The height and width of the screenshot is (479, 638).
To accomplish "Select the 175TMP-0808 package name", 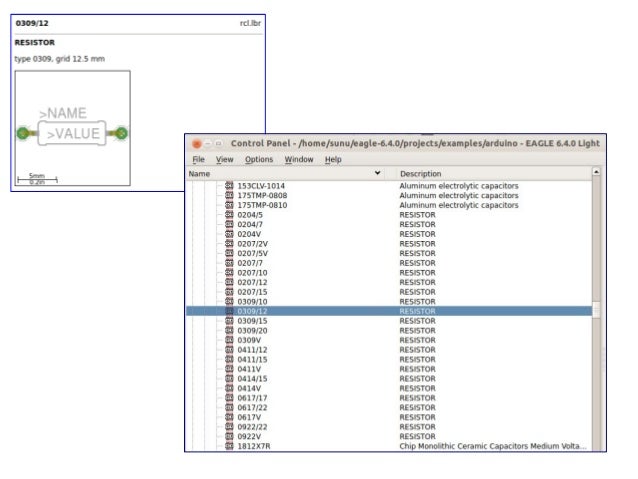I will pyautogui.click(x=262, y=195).
